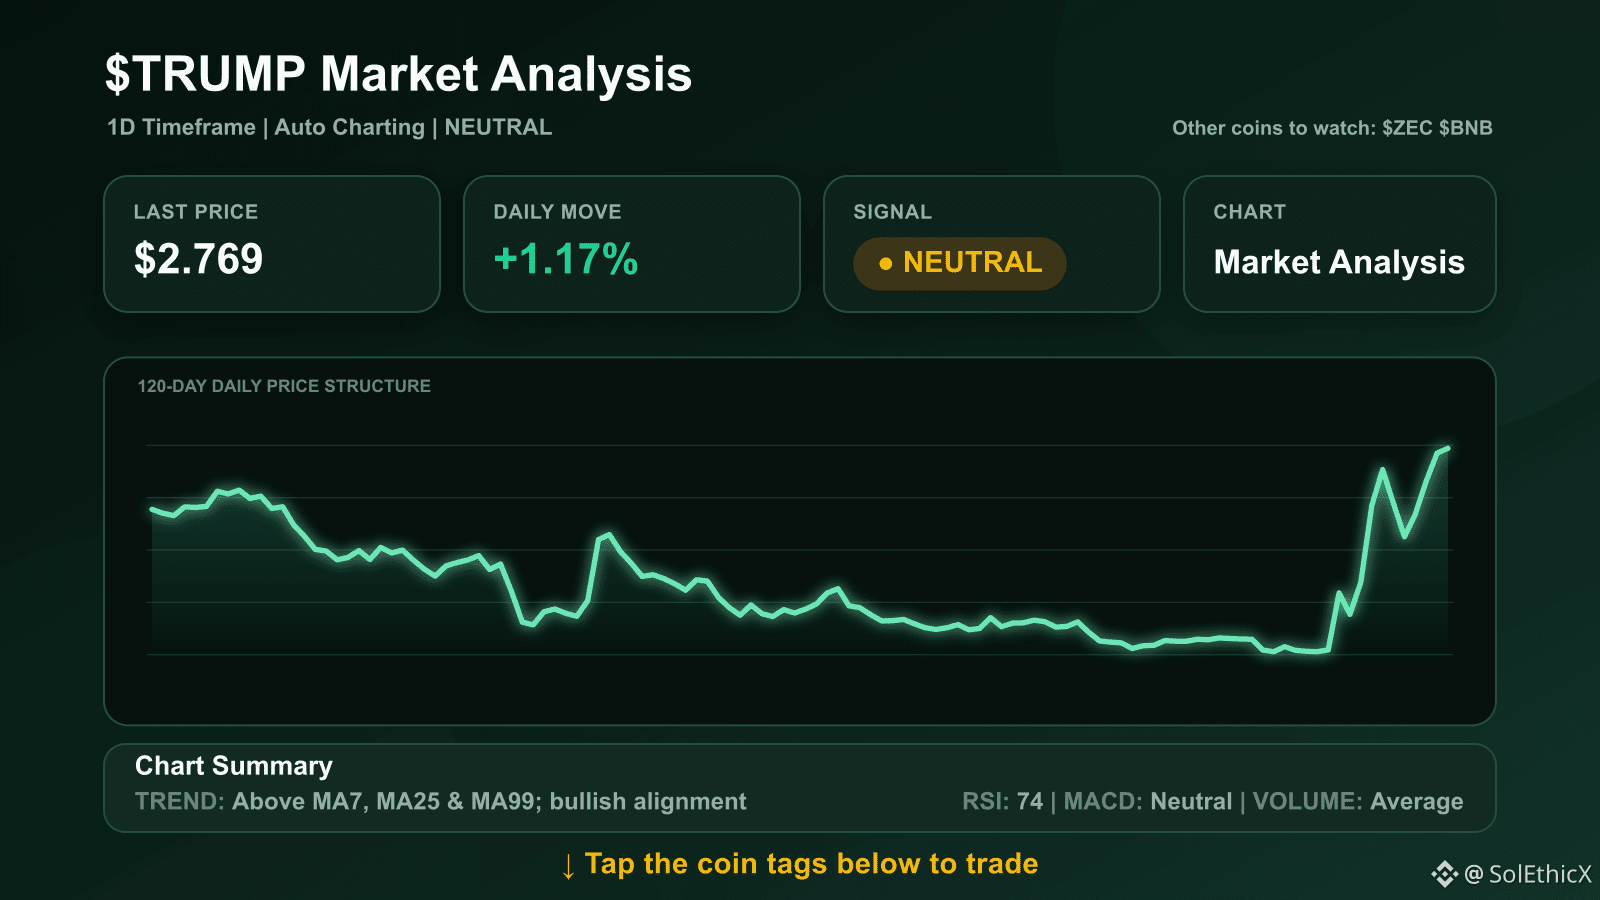Click the Chart Summary heading
Viewport: 1600px width, 900px height.
click(234, 766)
